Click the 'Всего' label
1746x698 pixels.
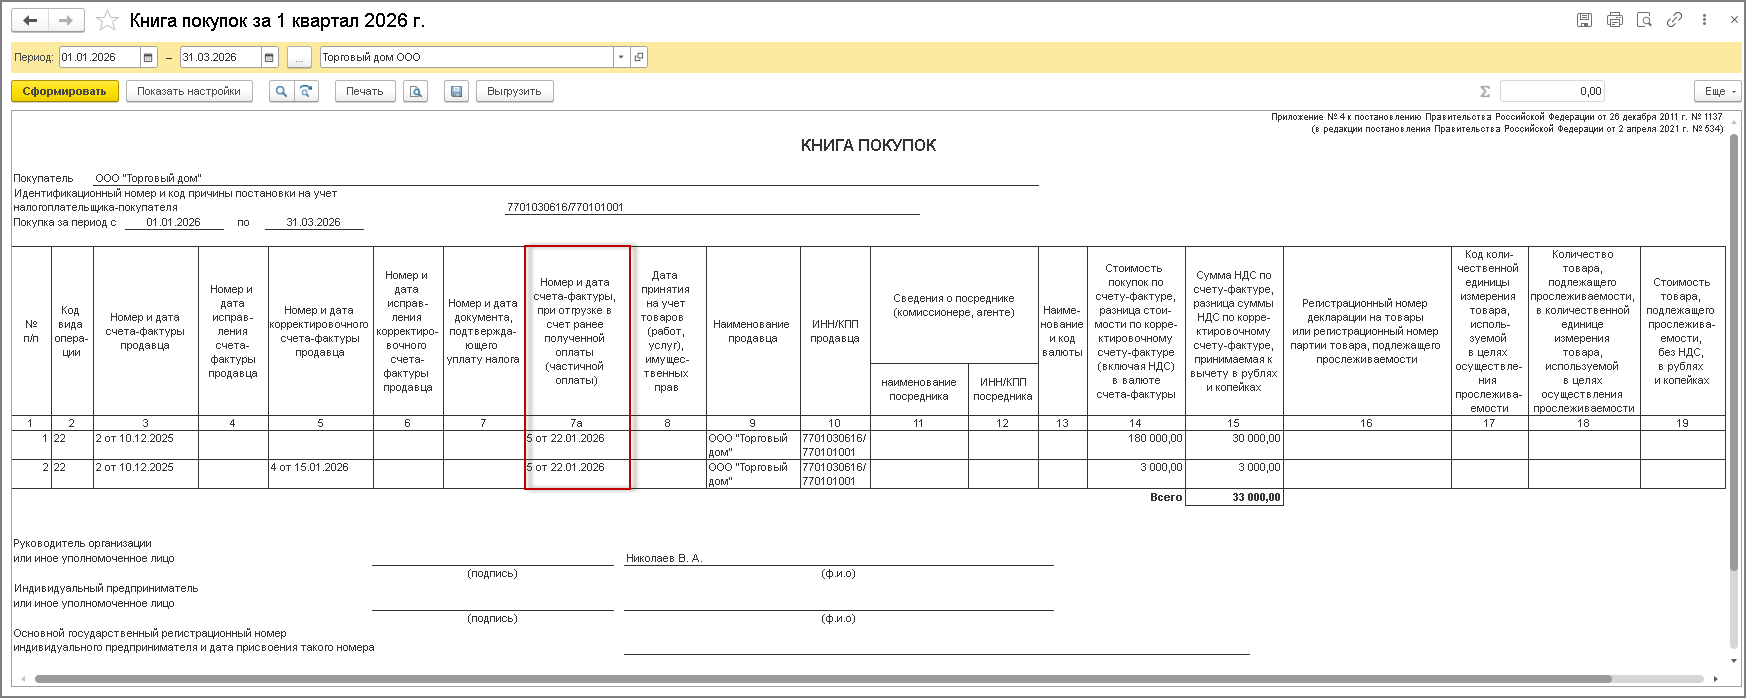1166,497
